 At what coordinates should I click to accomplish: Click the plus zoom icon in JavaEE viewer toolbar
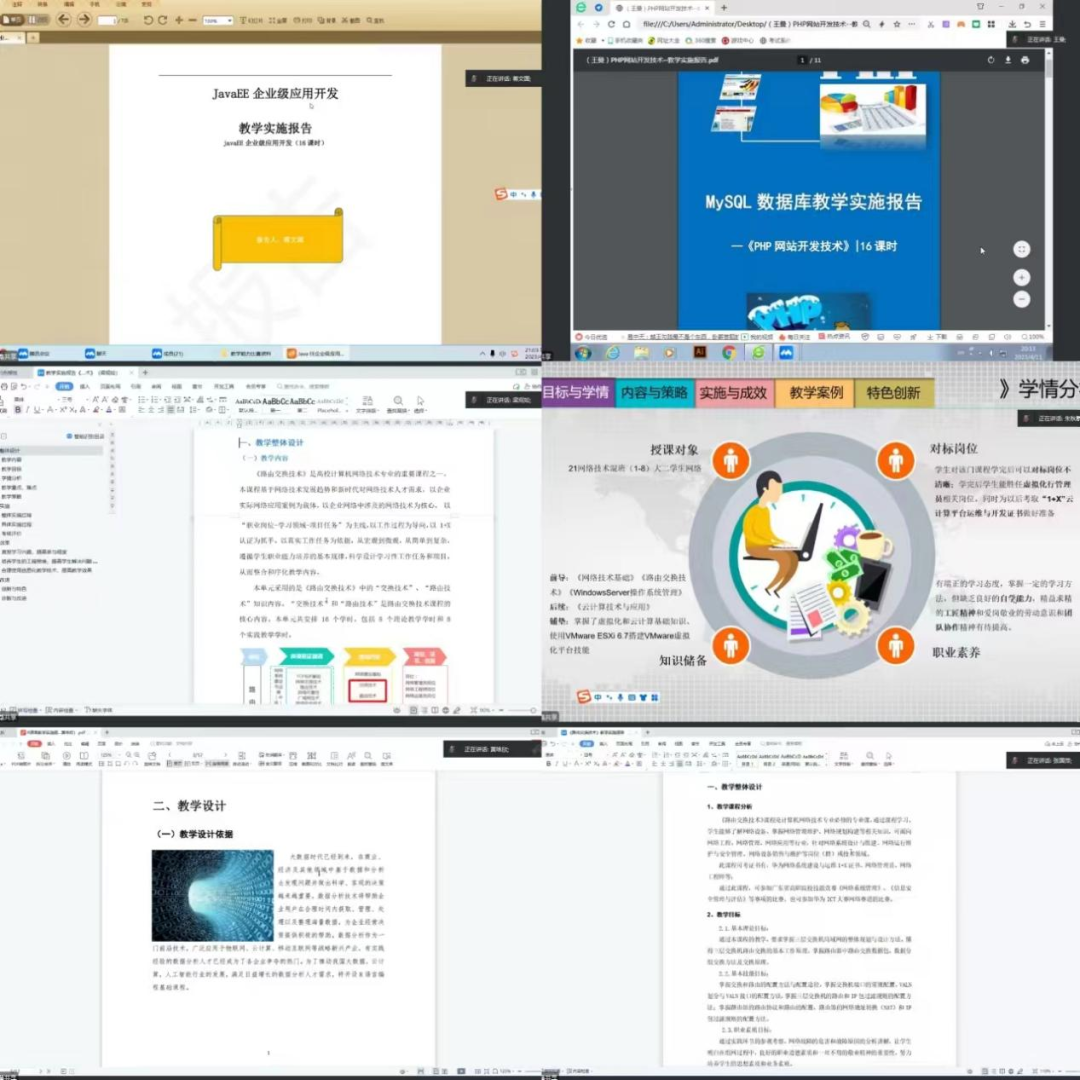click(179, 20)
